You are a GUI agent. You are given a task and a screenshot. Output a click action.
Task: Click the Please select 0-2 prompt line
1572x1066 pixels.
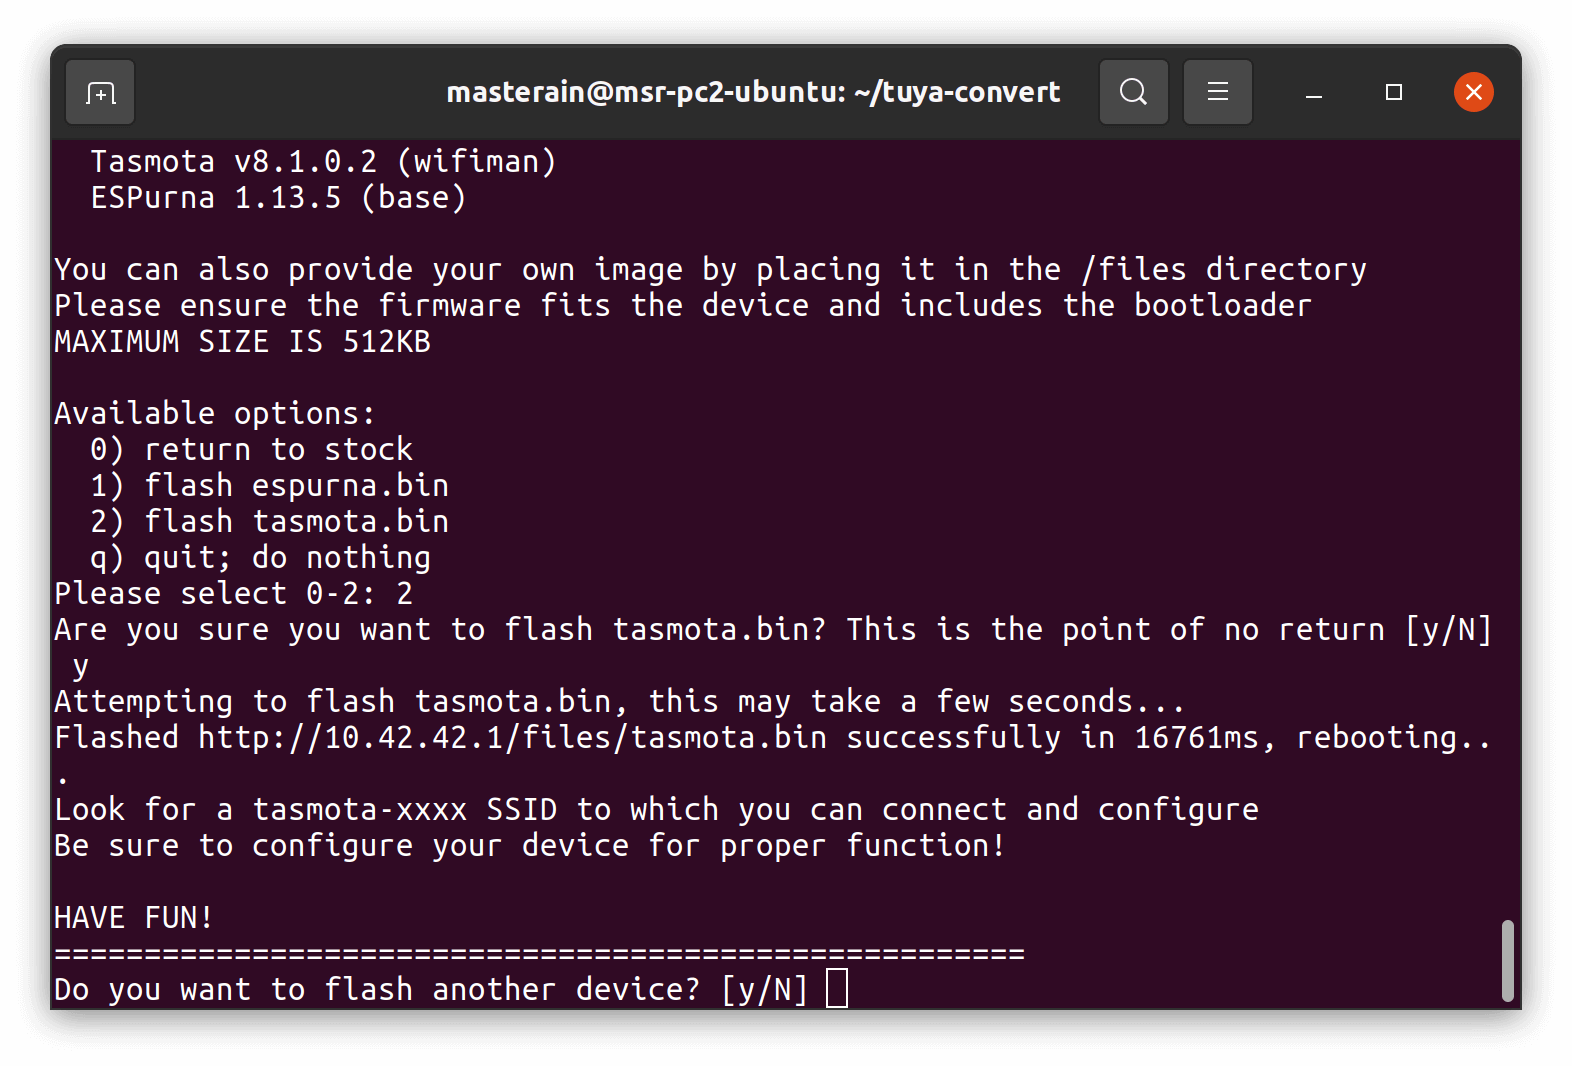click(233, 594)
